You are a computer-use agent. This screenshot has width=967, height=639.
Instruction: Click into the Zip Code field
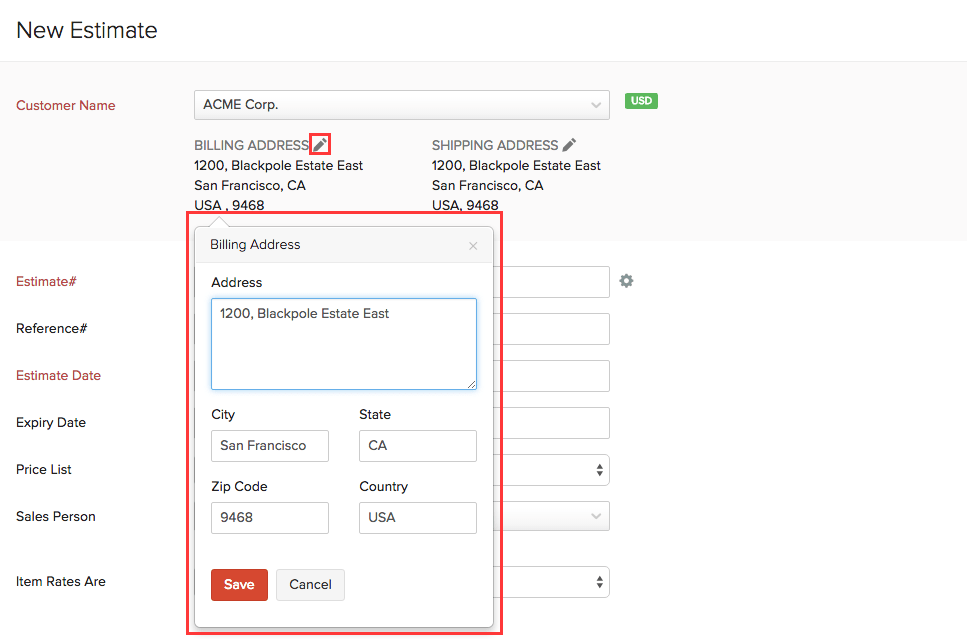point(270,518)
